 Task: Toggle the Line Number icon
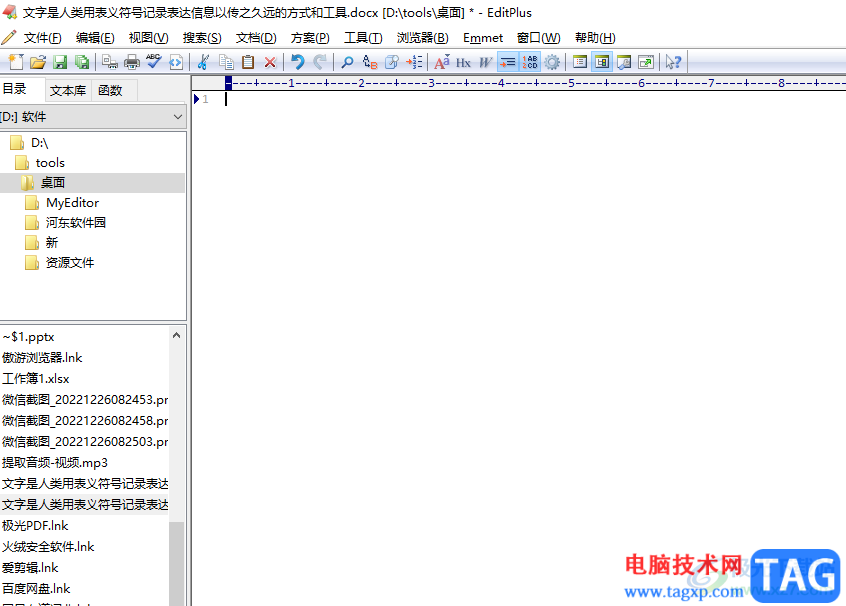pos(530,62)
